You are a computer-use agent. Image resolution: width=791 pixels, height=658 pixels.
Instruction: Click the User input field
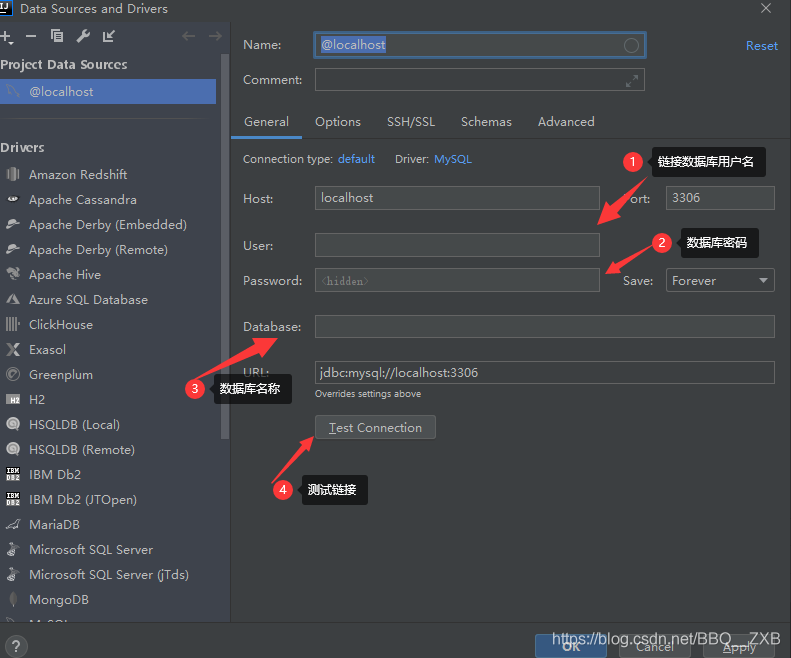(x=457, y=245)
